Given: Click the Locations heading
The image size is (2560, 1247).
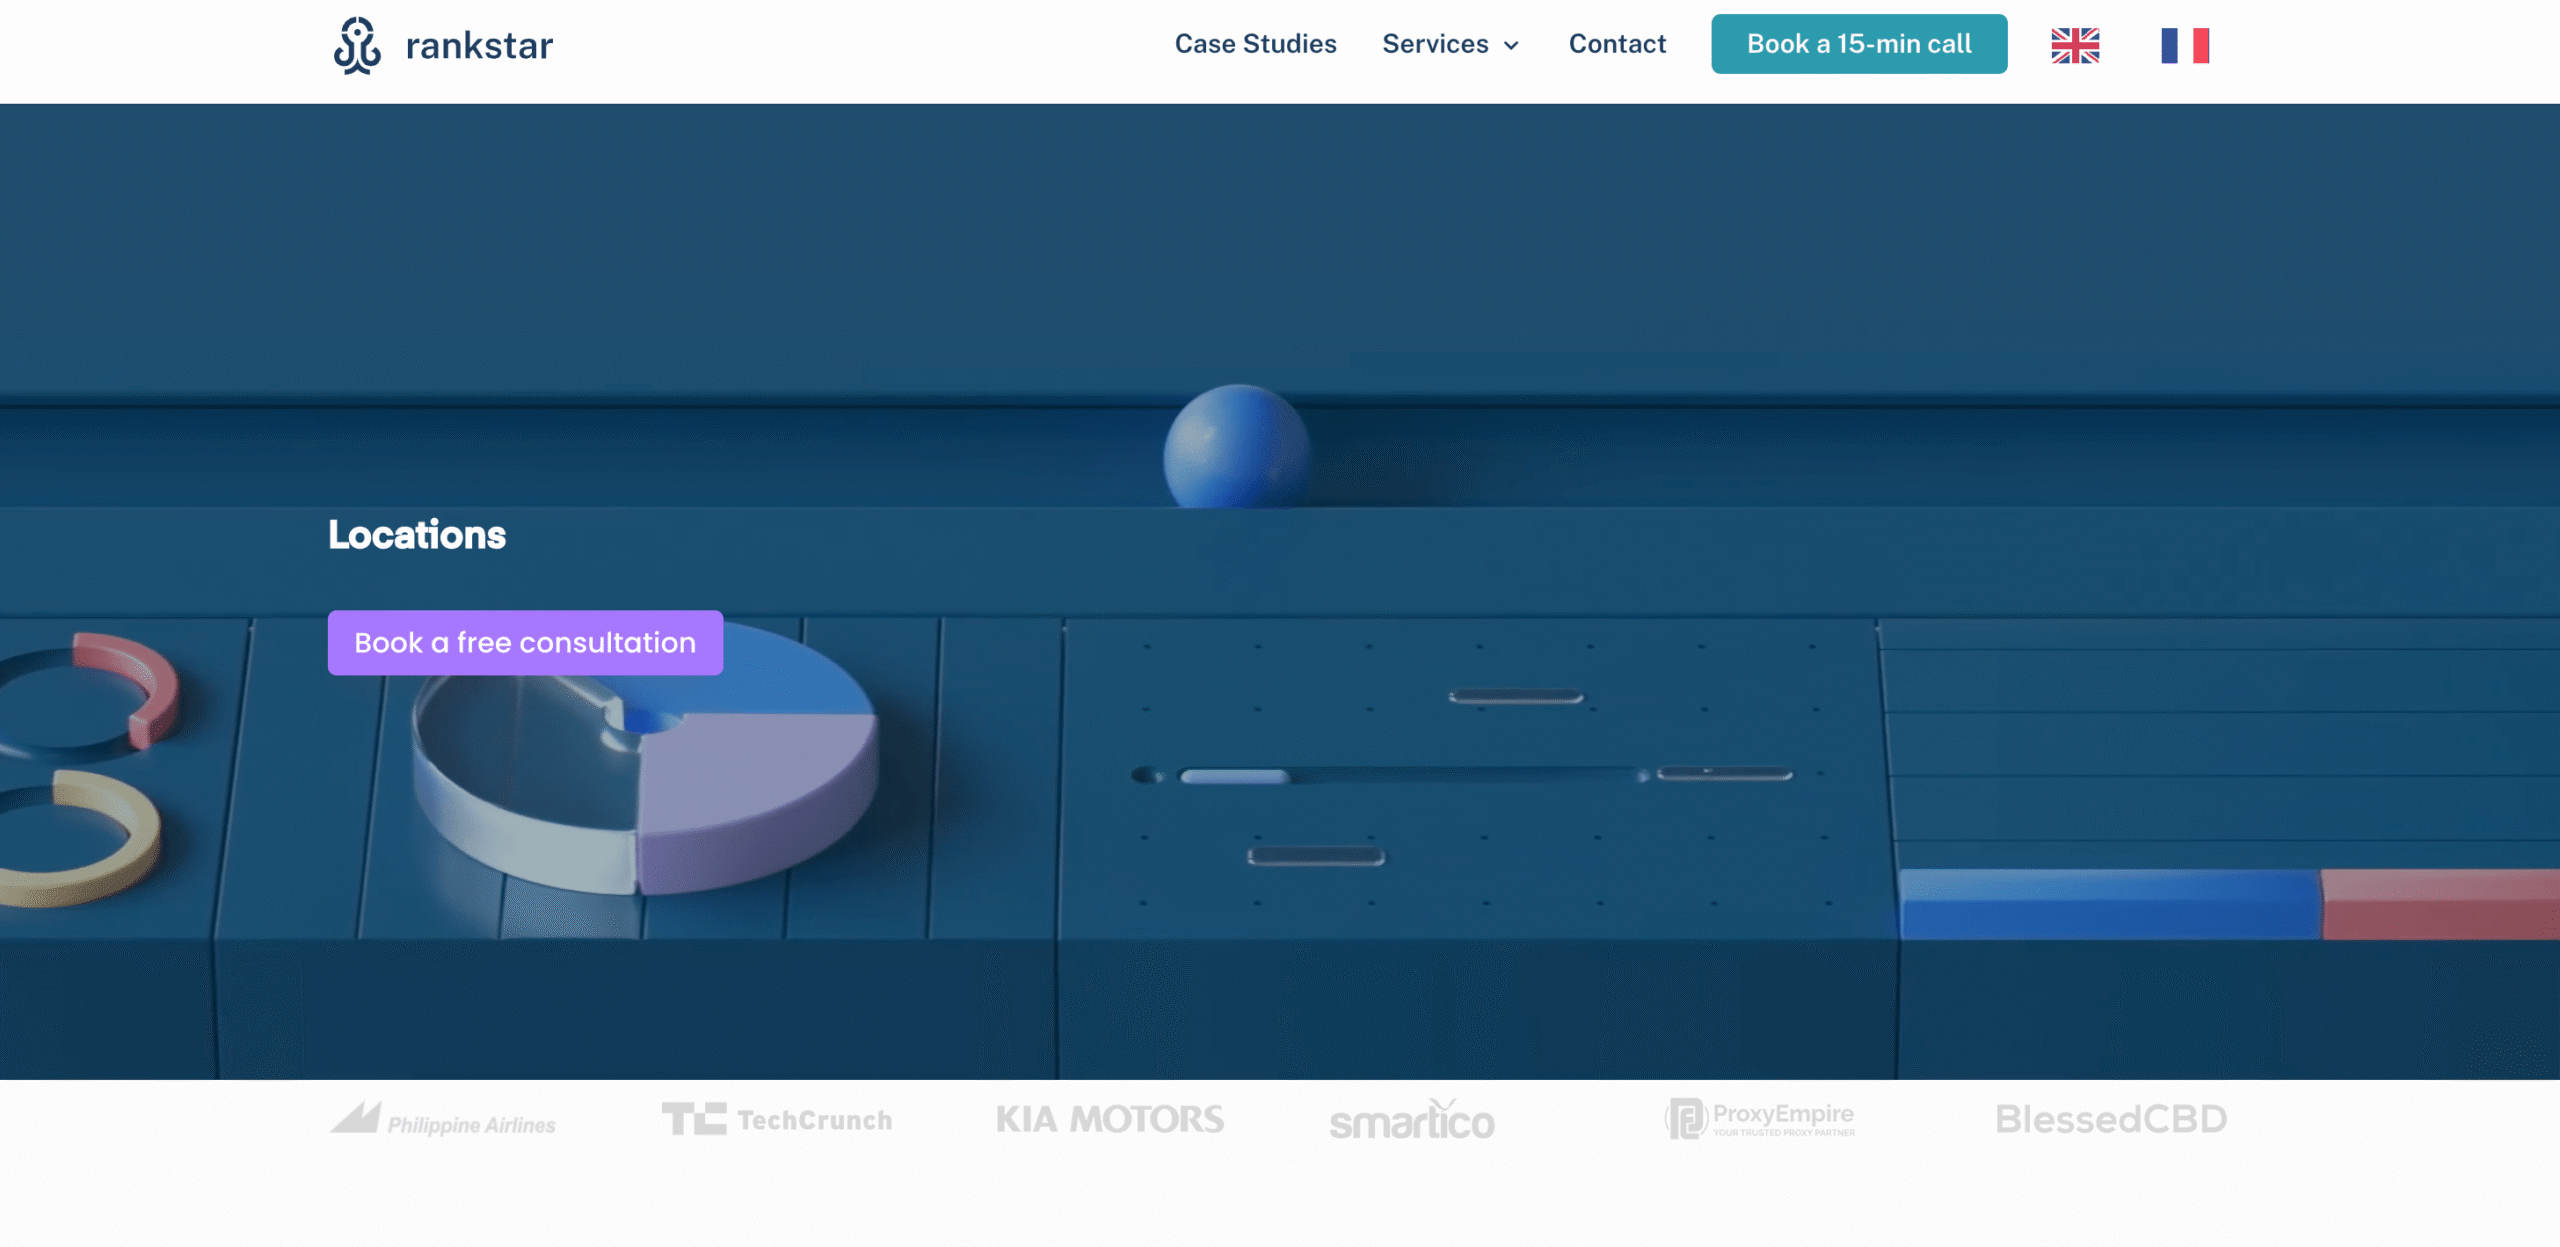Looking at the screenshot, I should pos(417,535).
